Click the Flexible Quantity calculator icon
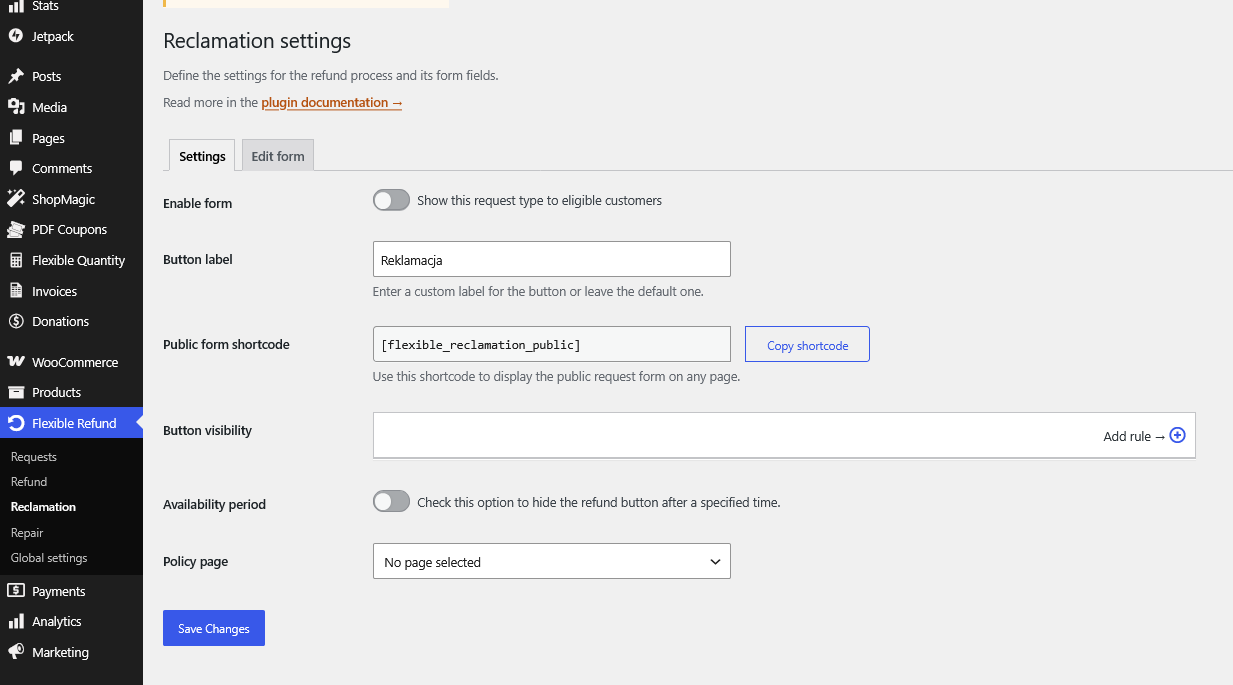This screenshot has width=1233, height=685. click(16, 260)
